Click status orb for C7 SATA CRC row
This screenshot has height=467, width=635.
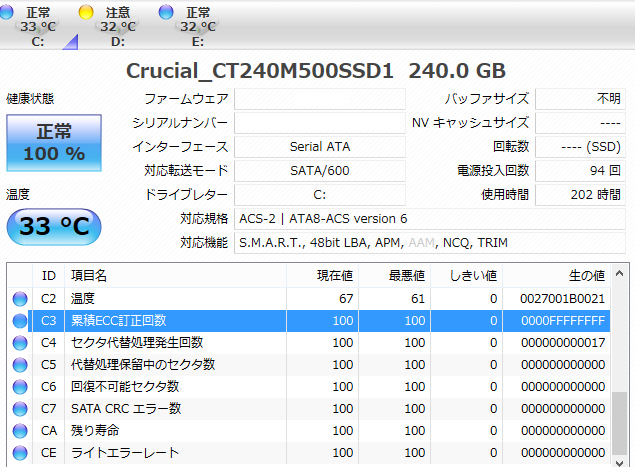[x=20, y=409]
